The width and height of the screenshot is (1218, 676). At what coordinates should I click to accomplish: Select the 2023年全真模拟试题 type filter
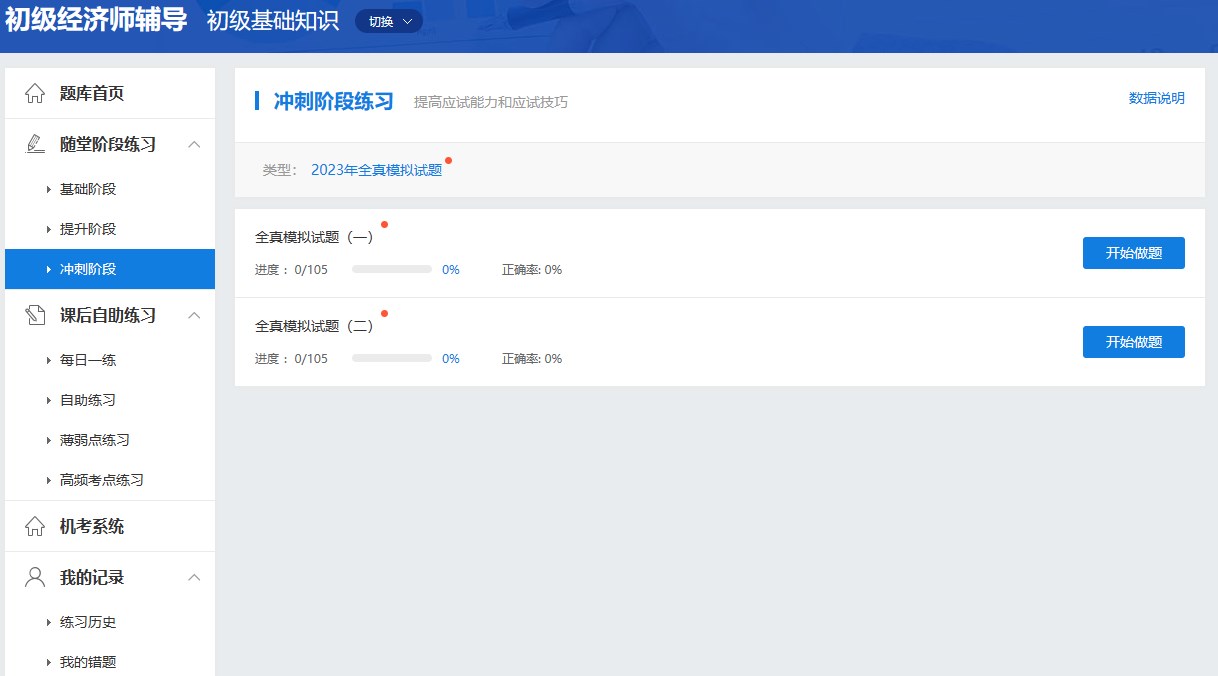(376, 170)
